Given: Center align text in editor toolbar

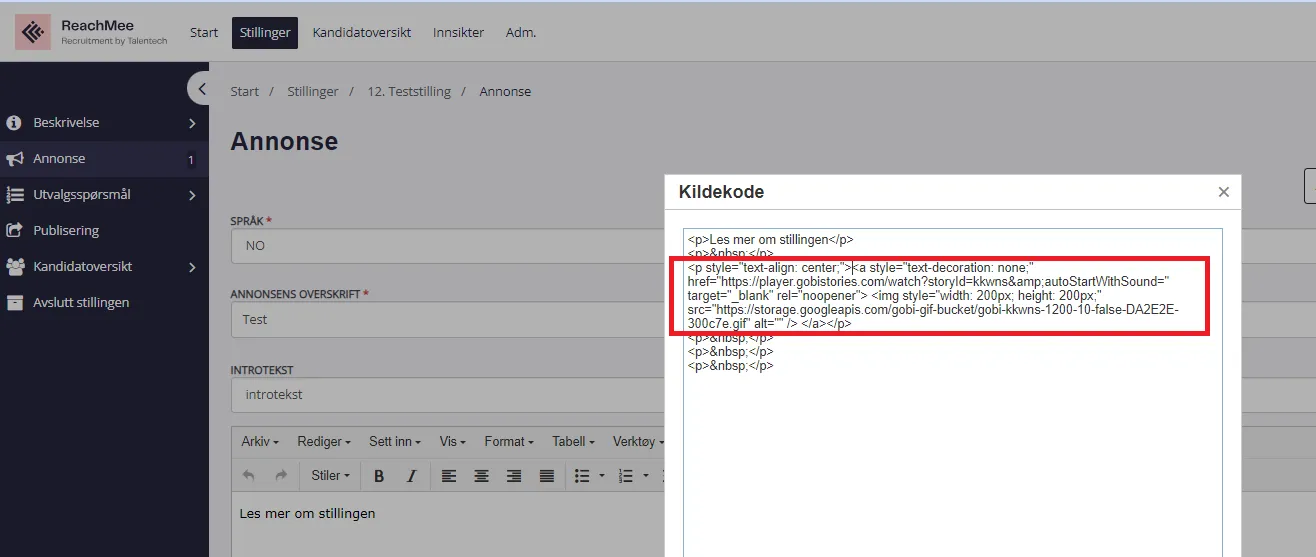Looking at the screenshot, I should (x=481, y=476).
